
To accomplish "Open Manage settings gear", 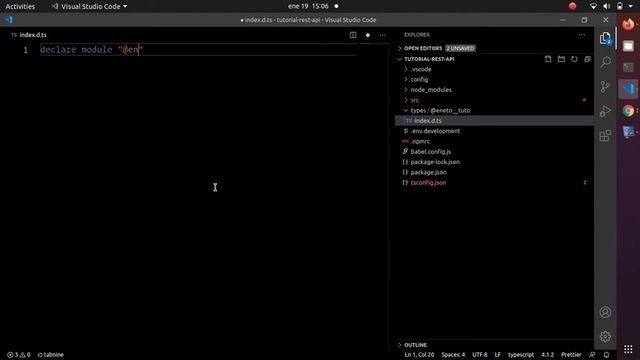I will pyautogui.click(x=605, y=336).
